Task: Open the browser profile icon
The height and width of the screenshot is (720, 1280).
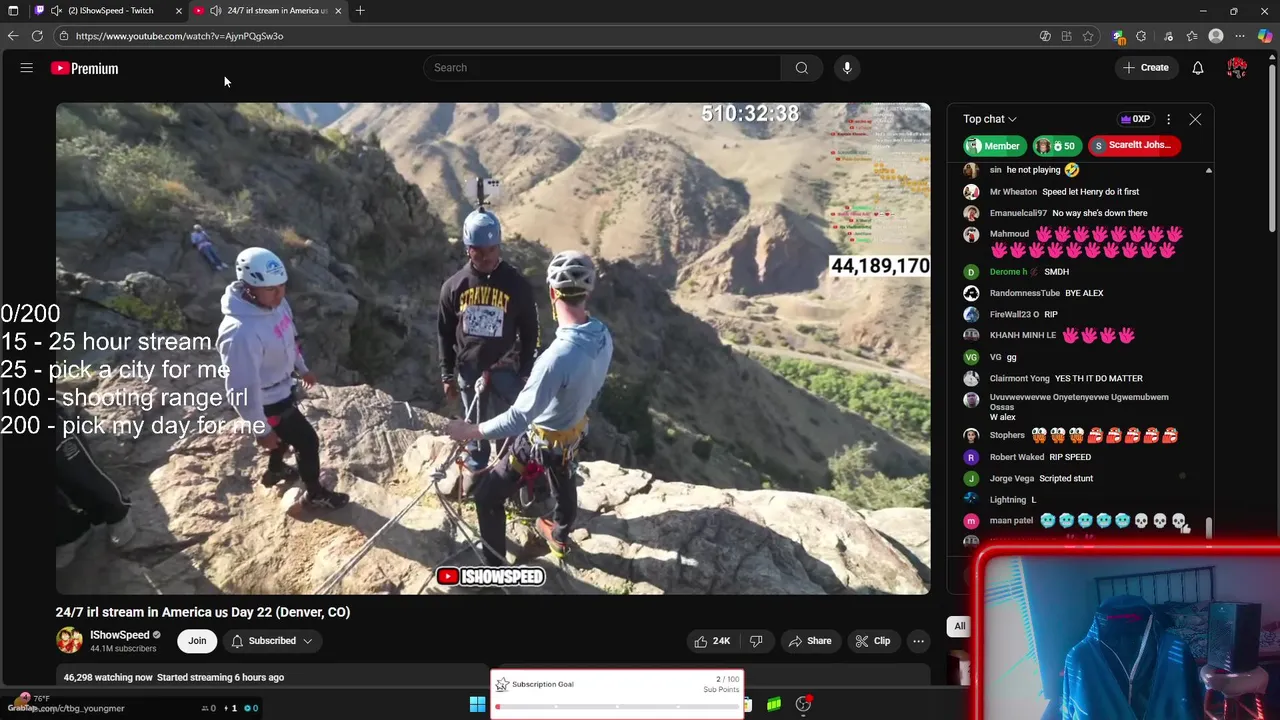Action: pos(1216,36)
